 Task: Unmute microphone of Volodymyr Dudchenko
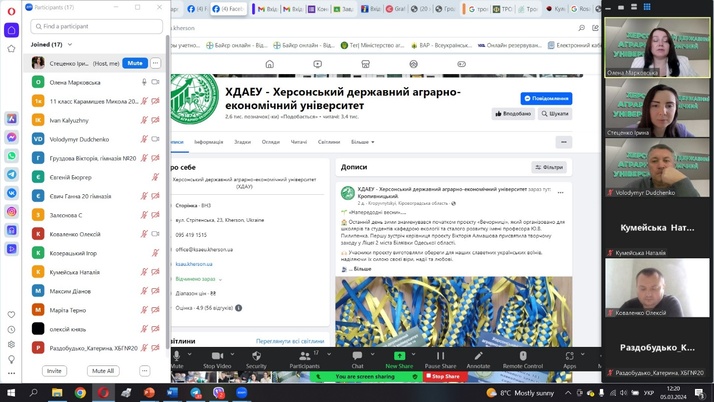[x=144, y=139]
